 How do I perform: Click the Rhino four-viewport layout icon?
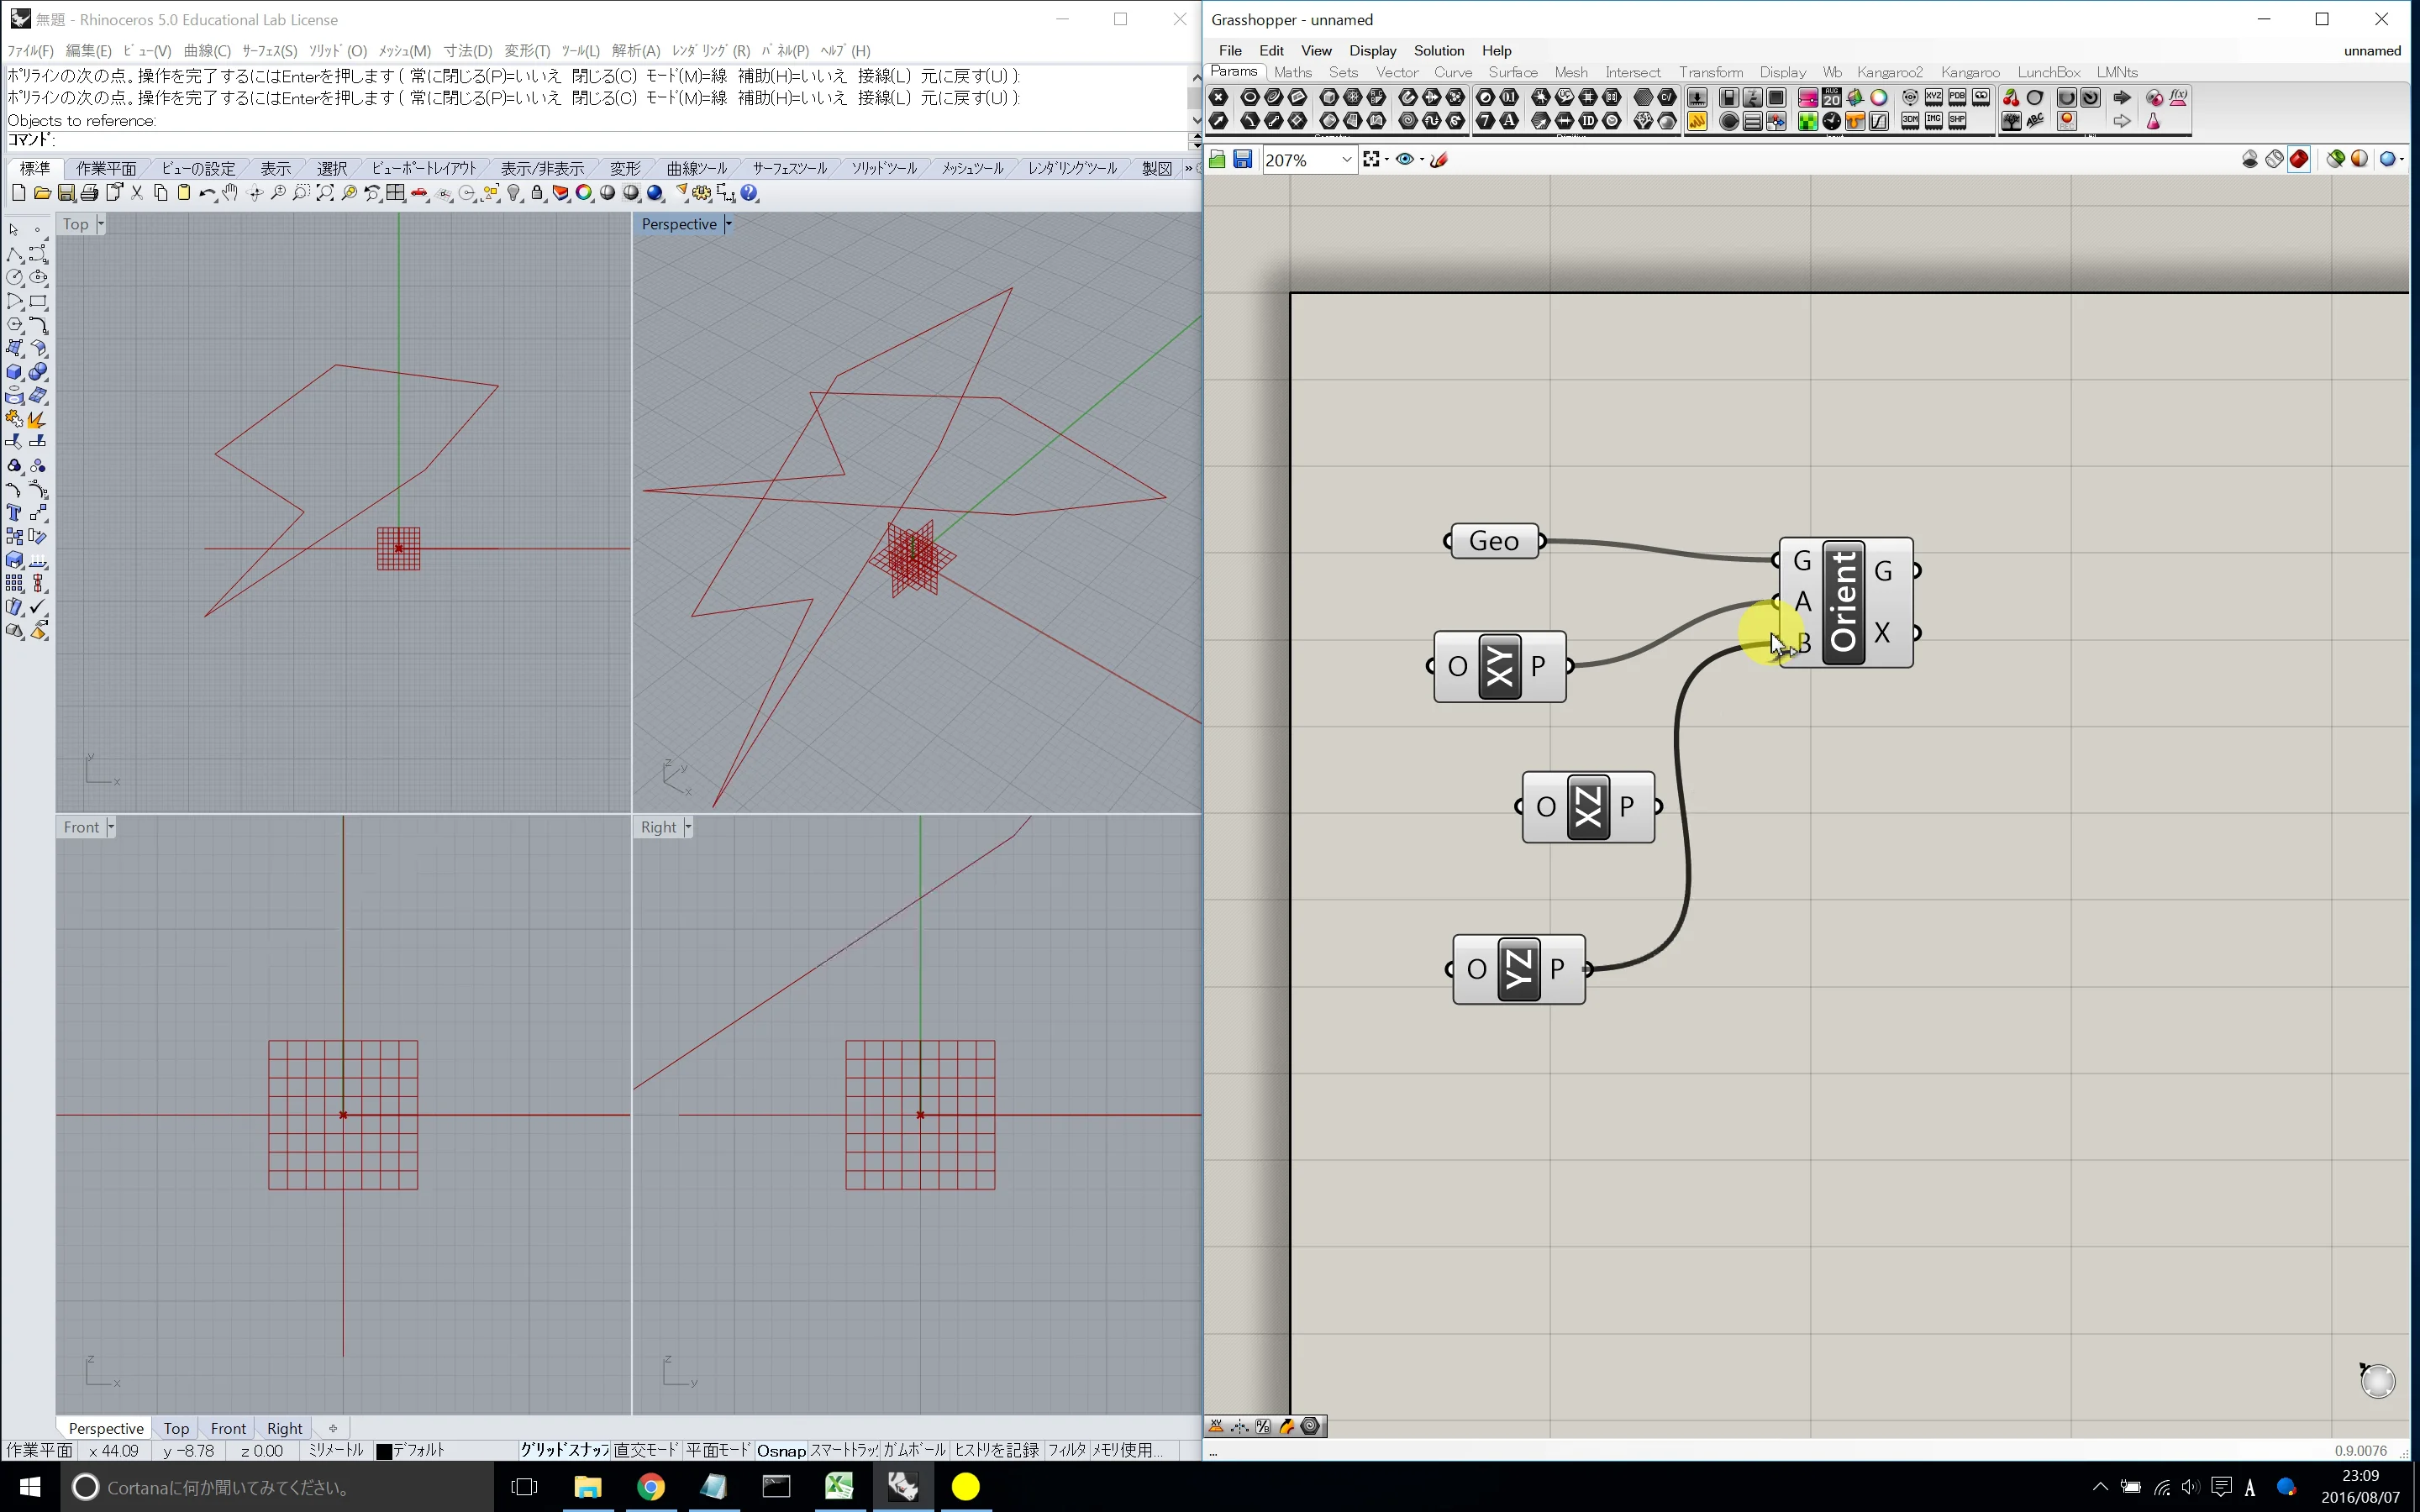tap(396, 194)
